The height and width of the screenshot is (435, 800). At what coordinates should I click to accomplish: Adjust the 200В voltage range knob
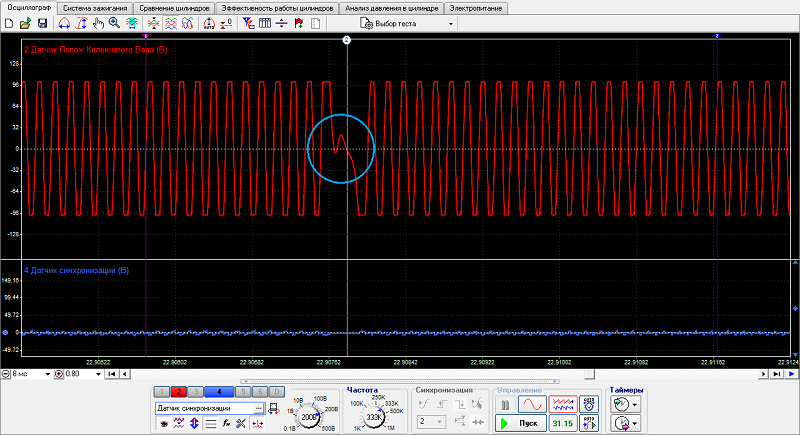(309, 417)
